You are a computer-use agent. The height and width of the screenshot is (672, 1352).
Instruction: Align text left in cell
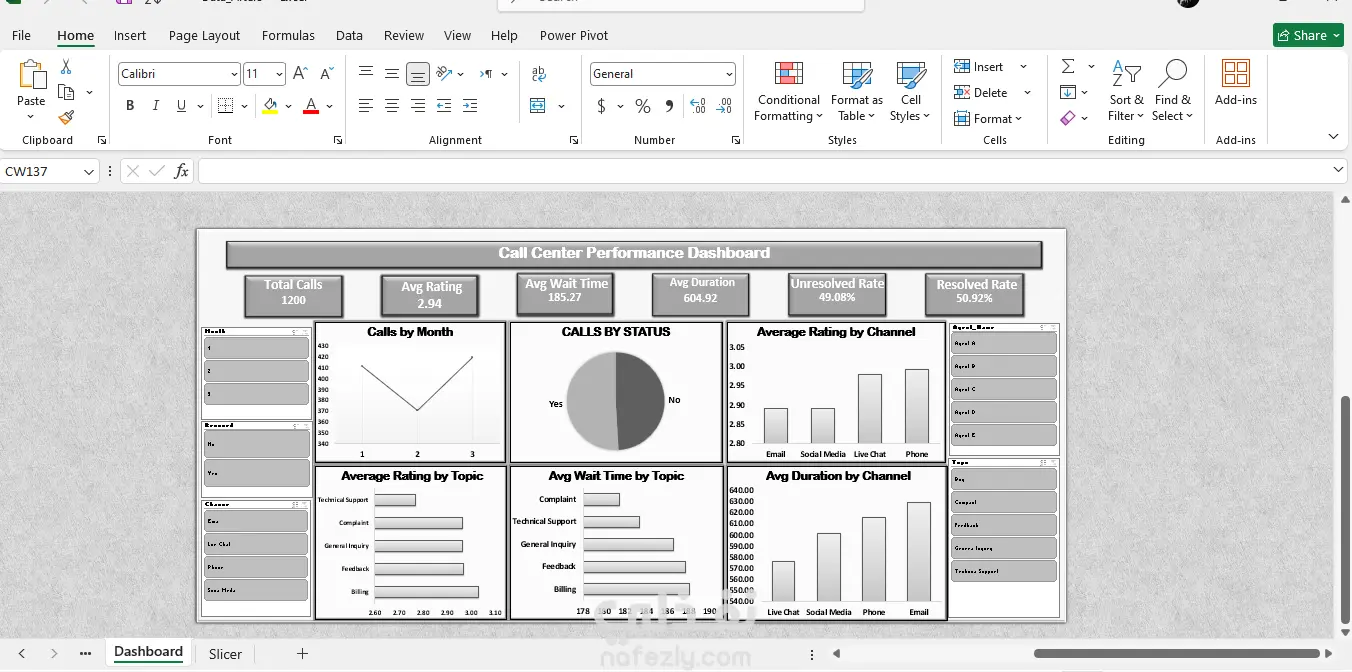366,105
